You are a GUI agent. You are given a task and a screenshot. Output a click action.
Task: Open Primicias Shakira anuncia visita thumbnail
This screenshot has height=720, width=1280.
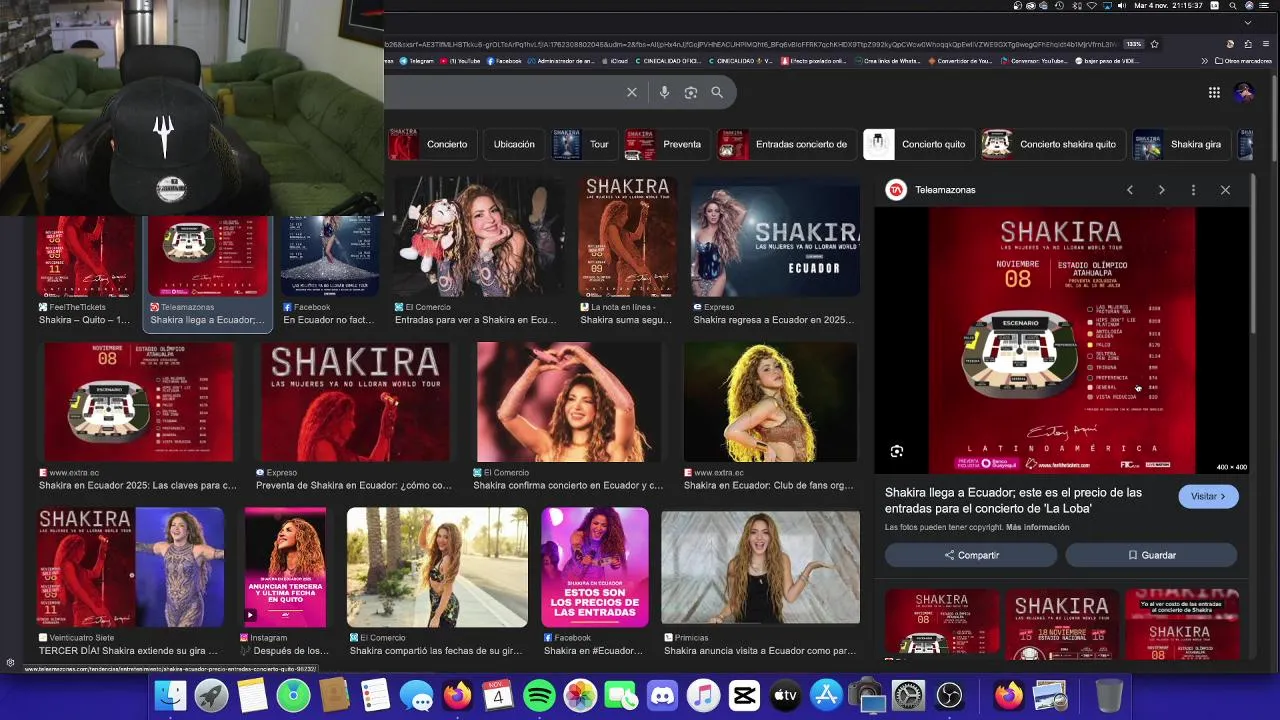[760, 567]
